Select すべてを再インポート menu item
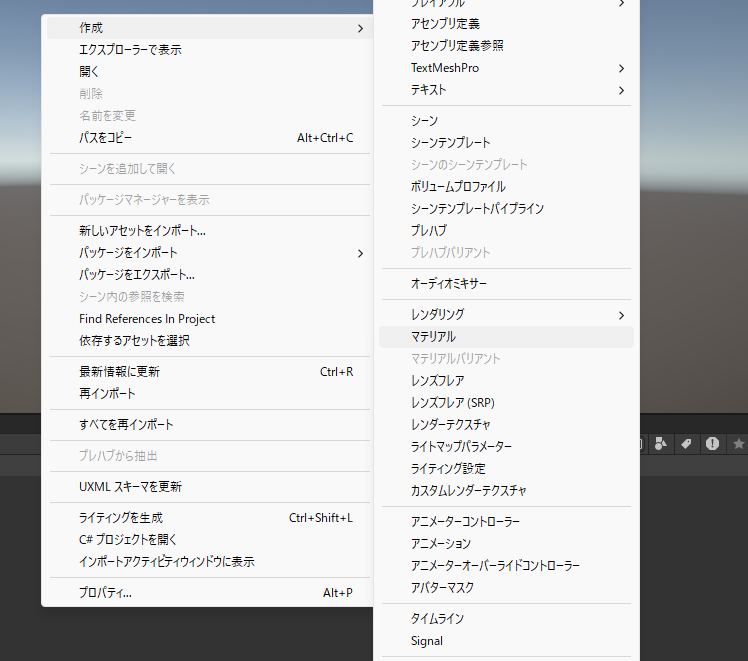748x661 pixels. (126, 425)
